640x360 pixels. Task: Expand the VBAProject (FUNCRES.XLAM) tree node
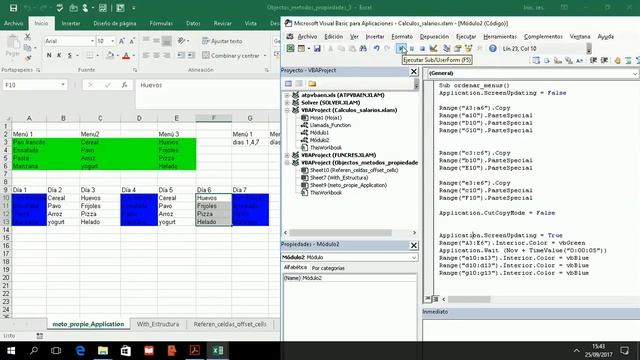(x=287, y=155)
